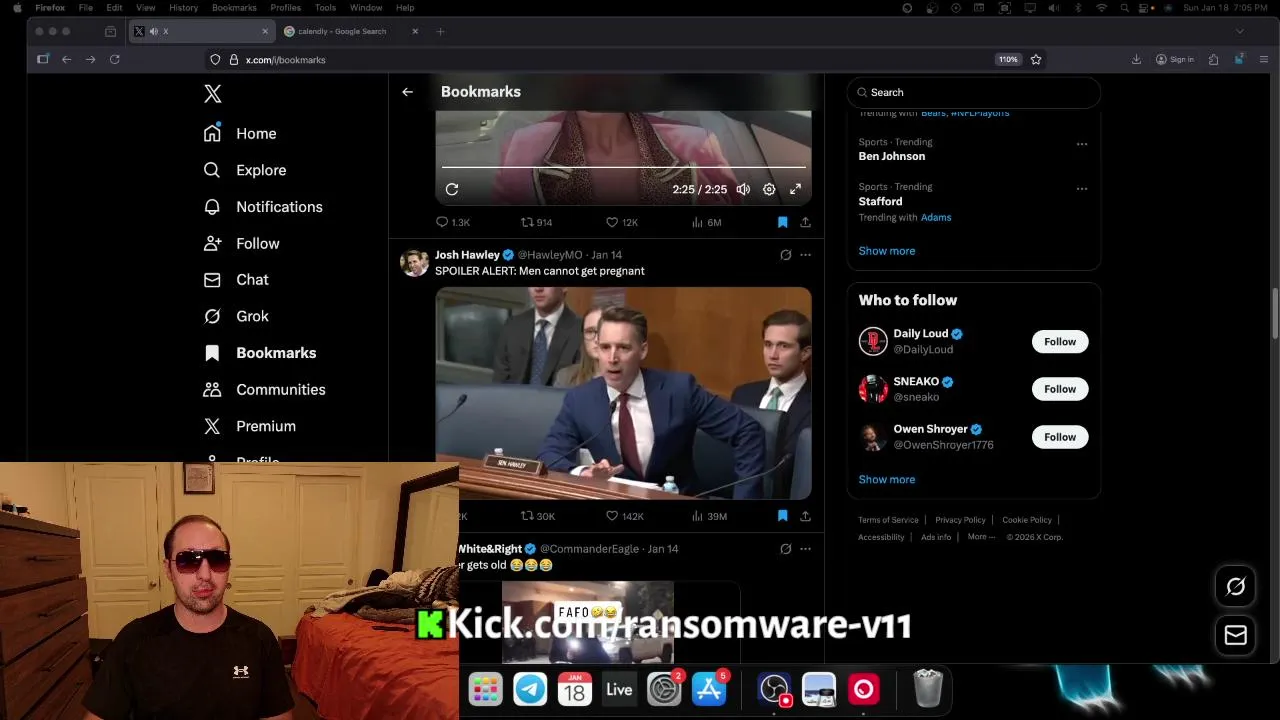Screen dimensions: 1280x720
Task: Toggle bookmark on Josh Hawley post
Action: [782, 516]
